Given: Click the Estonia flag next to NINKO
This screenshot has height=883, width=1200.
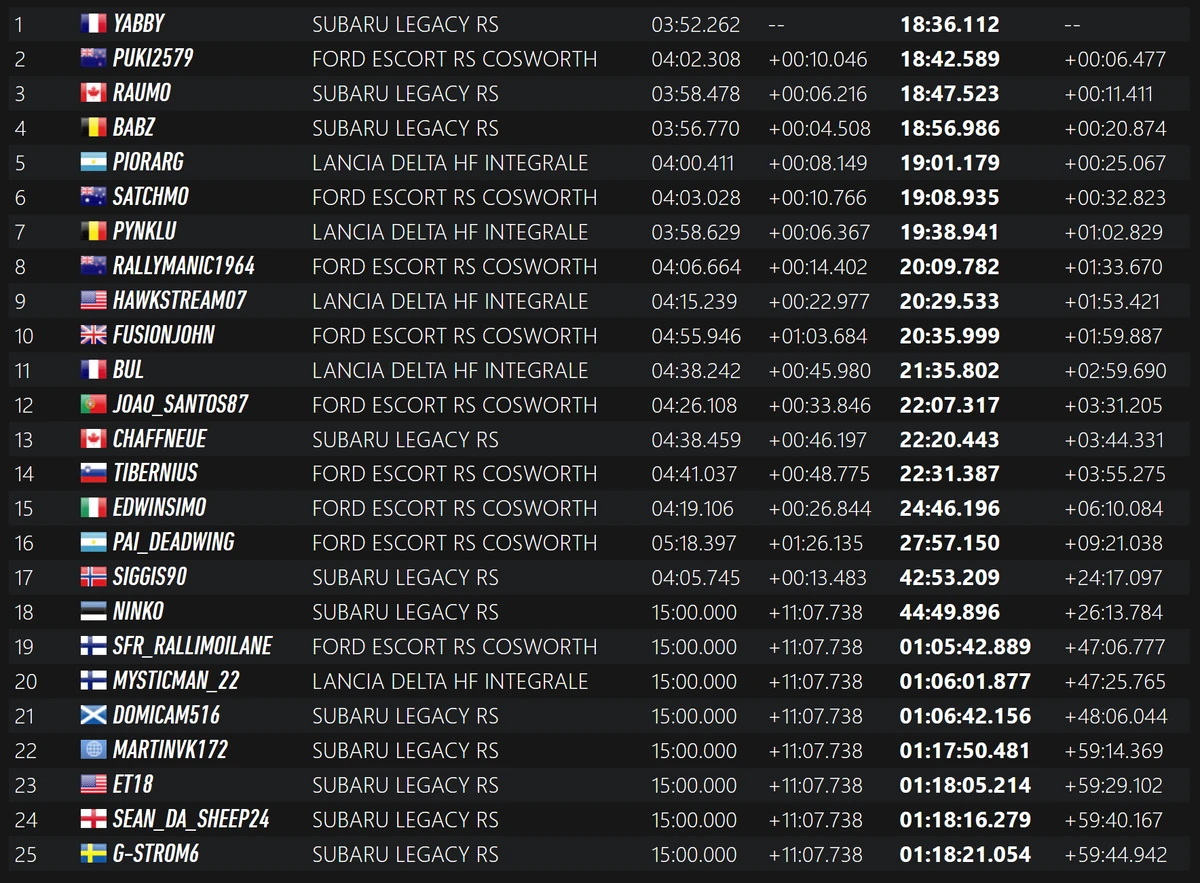Looking at the screenshot, I should [x=93, y=612].
